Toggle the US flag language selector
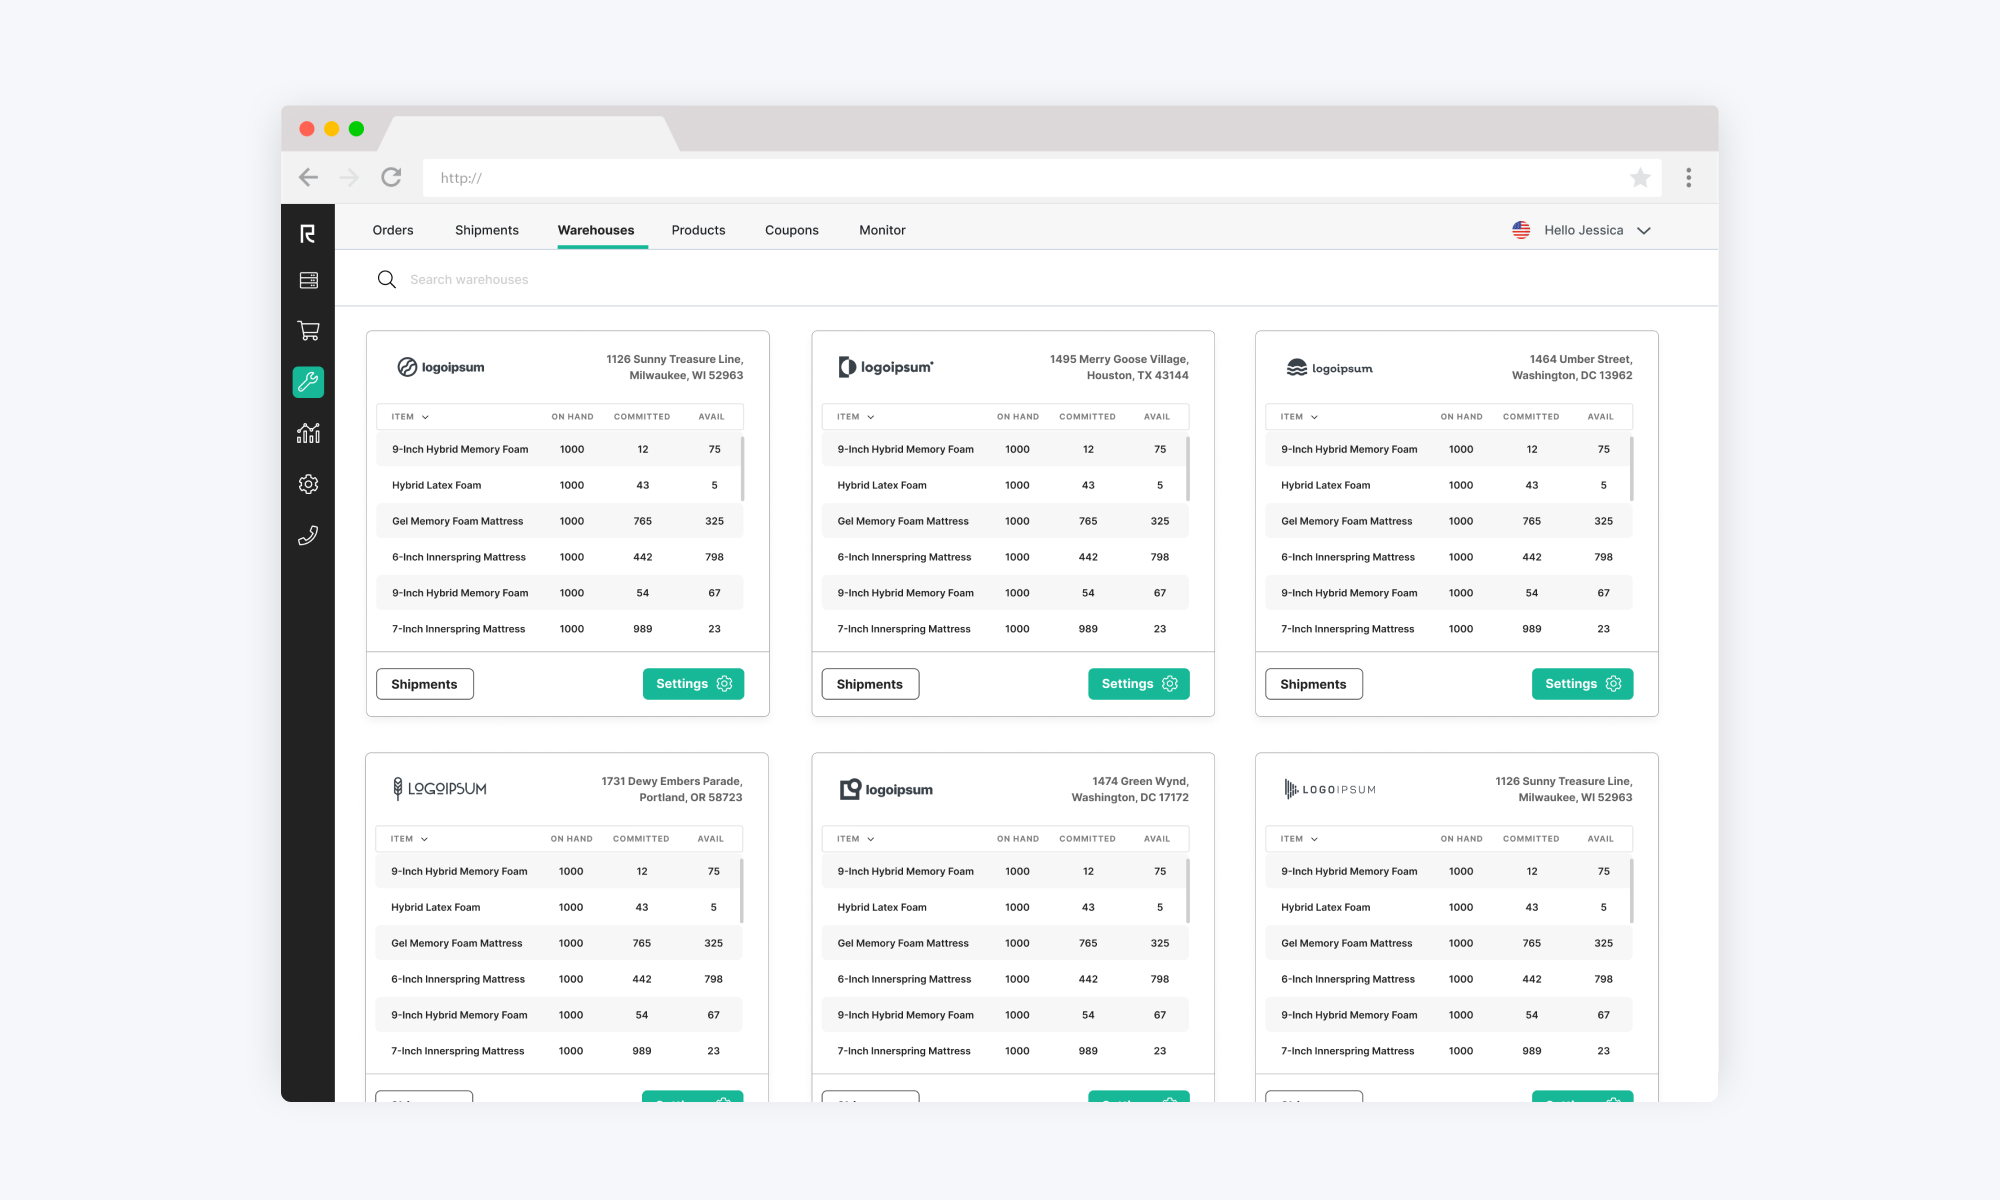Image resolution: width=2000 pixels, height=1200 pixels. point(1521,230)
